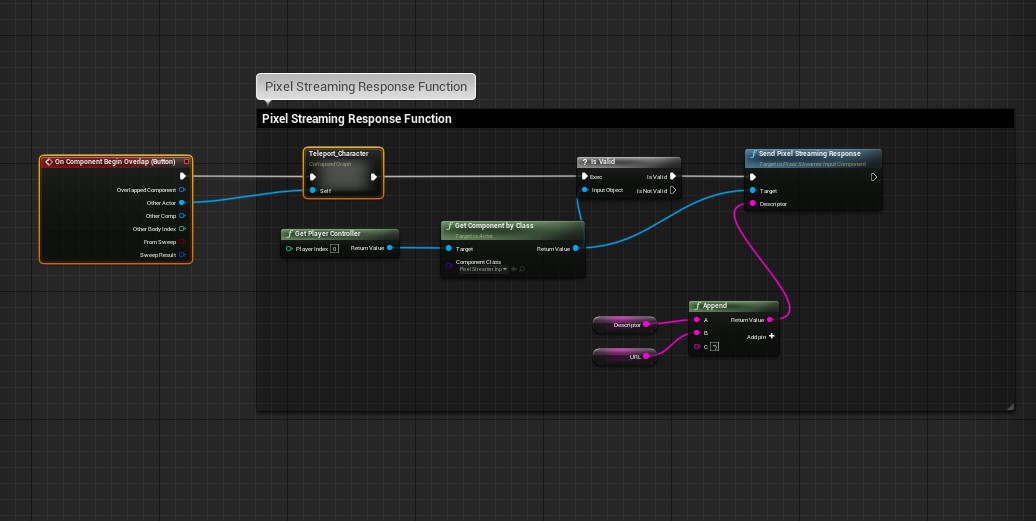
Task: Click the Self pin on Teleport_Character
Action: click(x=313, y=190)
